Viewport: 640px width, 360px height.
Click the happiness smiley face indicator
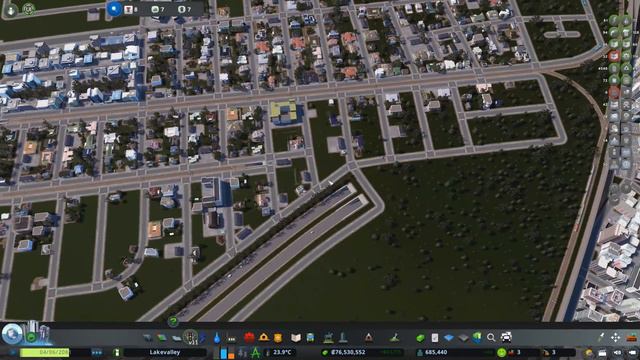(502, 352)
